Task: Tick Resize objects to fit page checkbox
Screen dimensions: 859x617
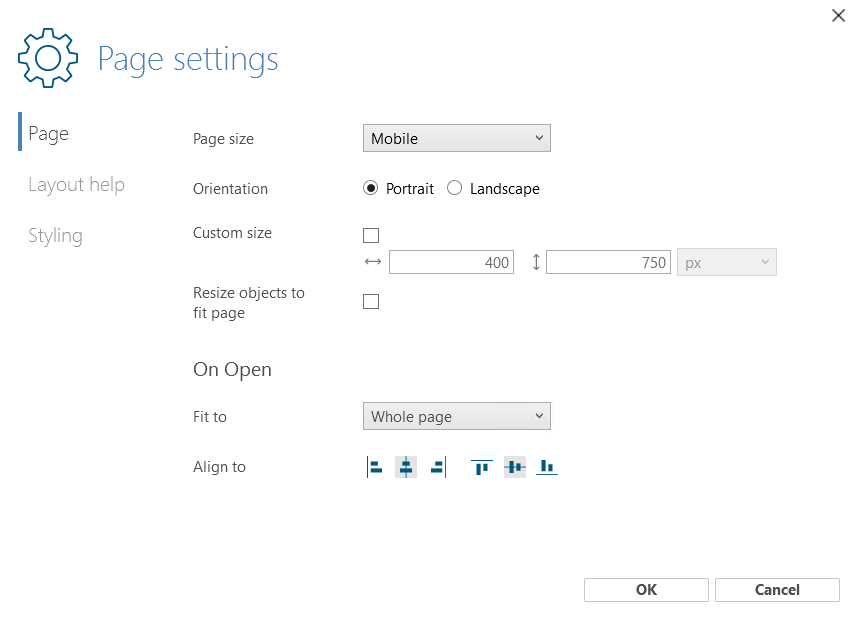Action: coord(371,301)
